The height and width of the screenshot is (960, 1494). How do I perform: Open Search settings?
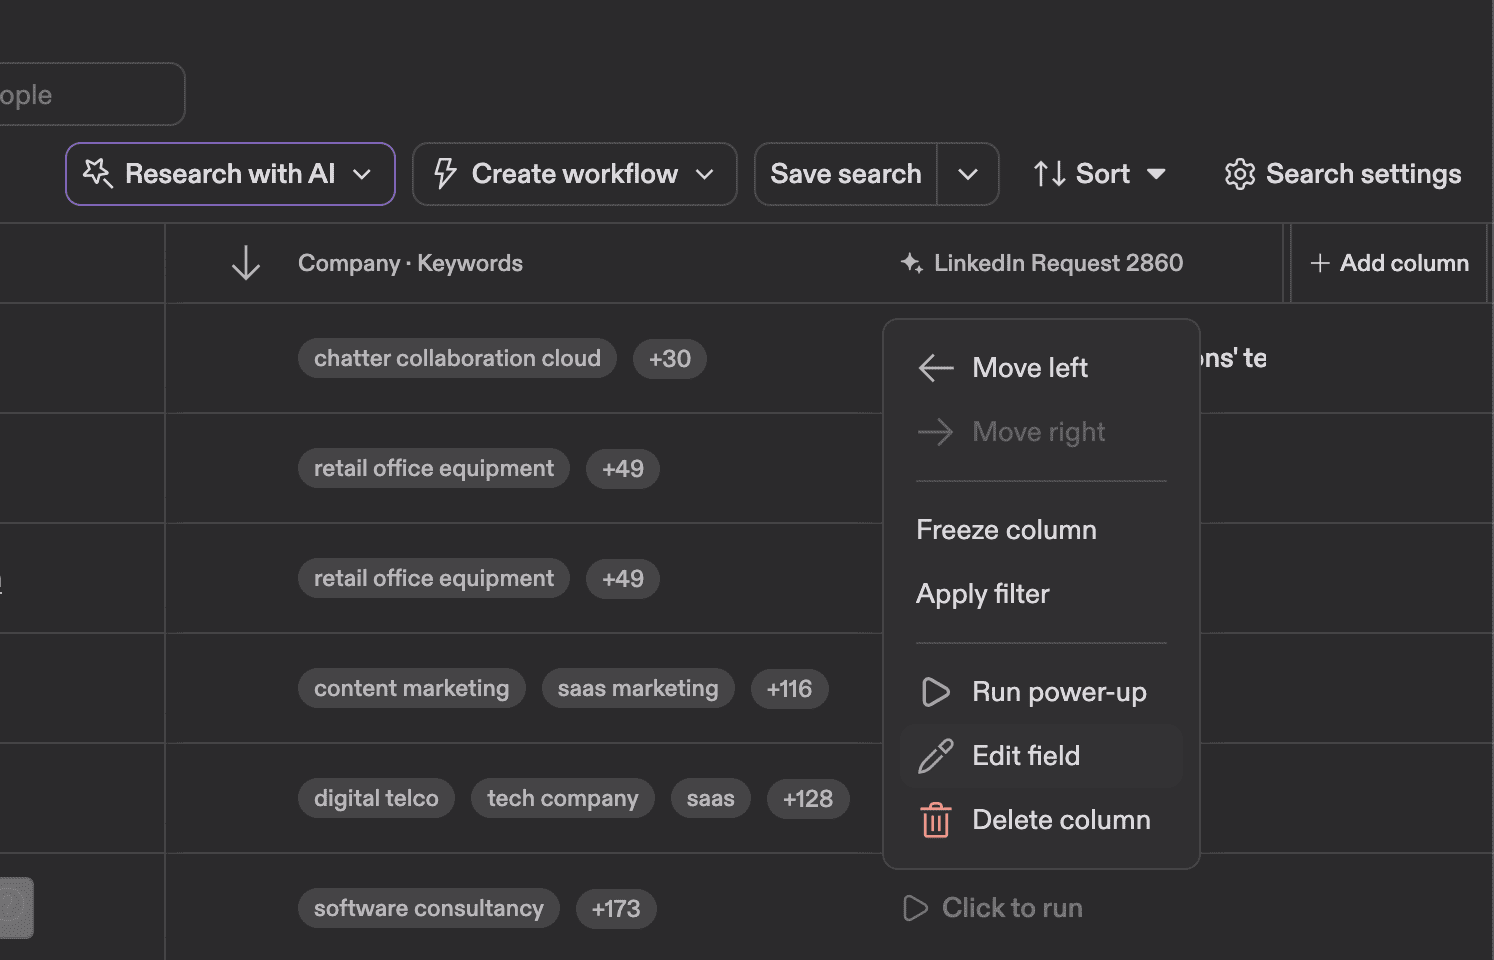point(1342,174)
